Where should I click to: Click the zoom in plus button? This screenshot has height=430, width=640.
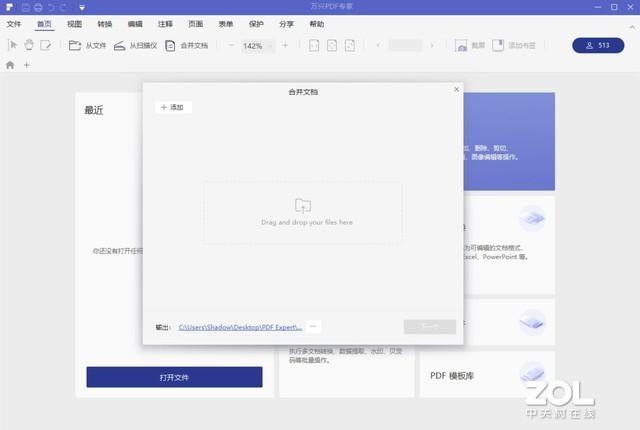(285, 45)
